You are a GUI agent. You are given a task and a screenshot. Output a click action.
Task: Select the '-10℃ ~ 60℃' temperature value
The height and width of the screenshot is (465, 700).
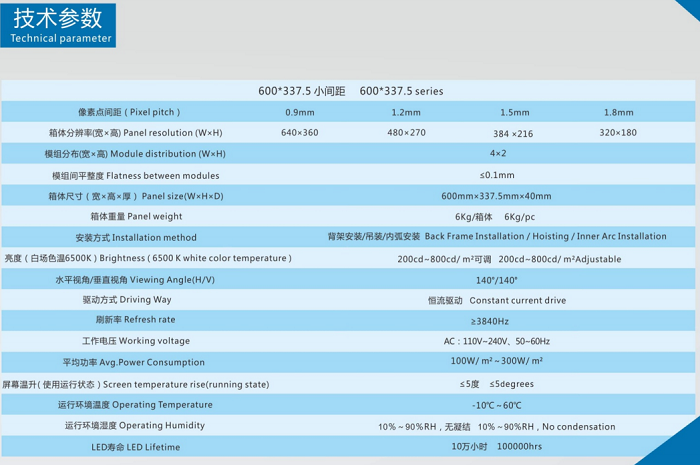click(497, 406)
